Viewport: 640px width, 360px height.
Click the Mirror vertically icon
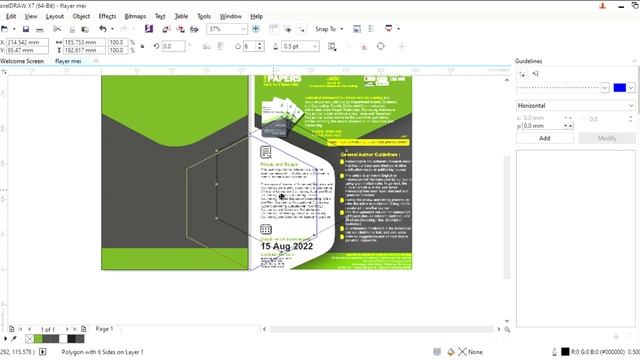click(220, 46)
